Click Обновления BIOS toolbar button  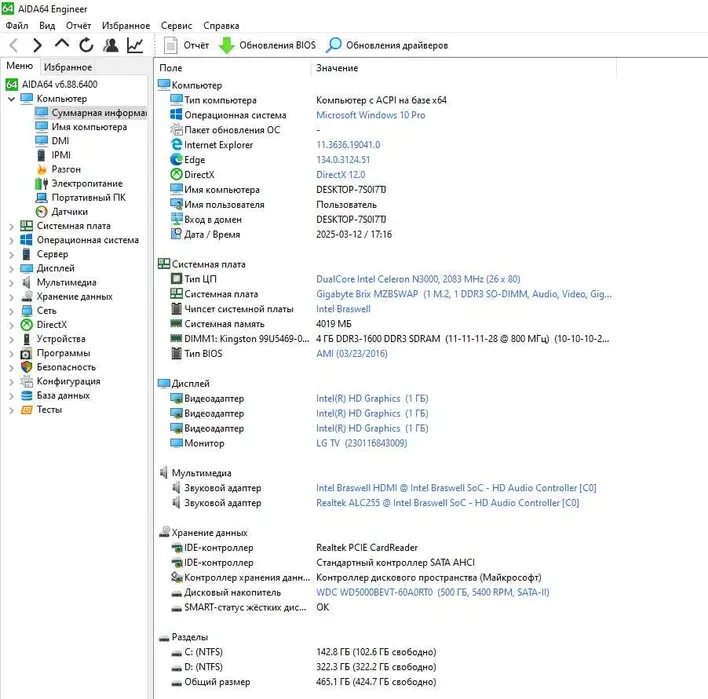coord(267,45)
